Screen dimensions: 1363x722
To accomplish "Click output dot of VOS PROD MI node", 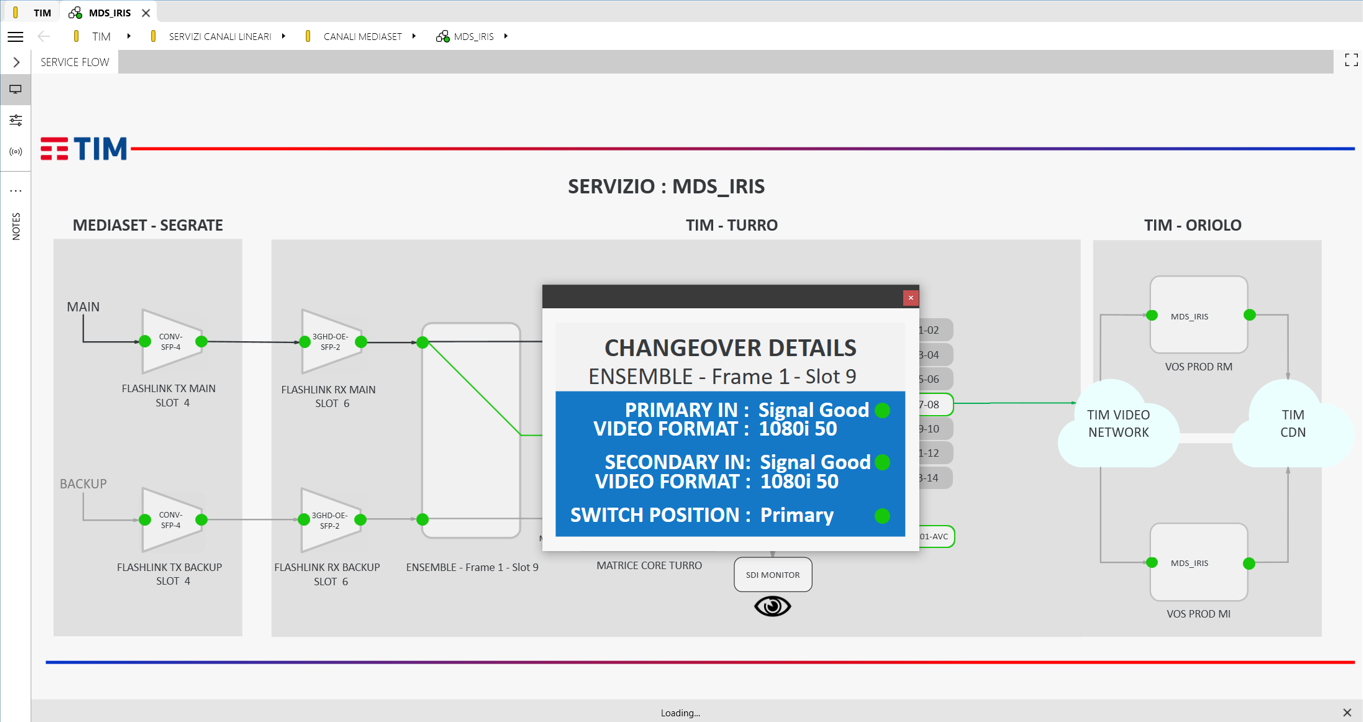I will (x=1249, y=563).
